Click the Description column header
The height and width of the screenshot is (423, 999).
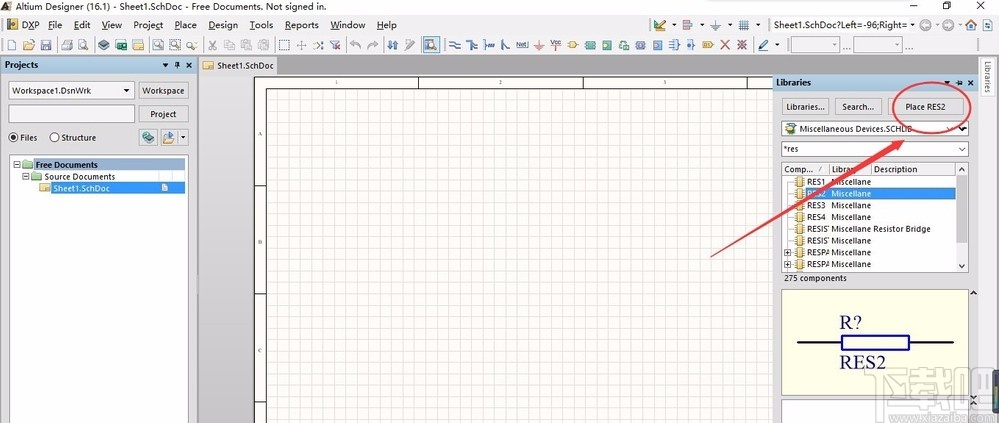[913, 169]
